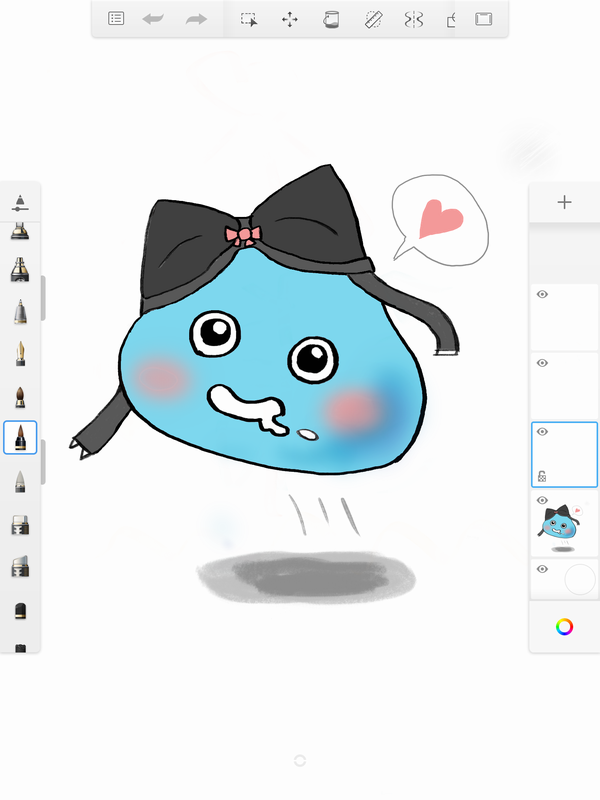Image resolution: width=600 pixels, height=800 pixels.
Task: Pick the gold fountain pen nib brush
Action: tap(20, 354)
